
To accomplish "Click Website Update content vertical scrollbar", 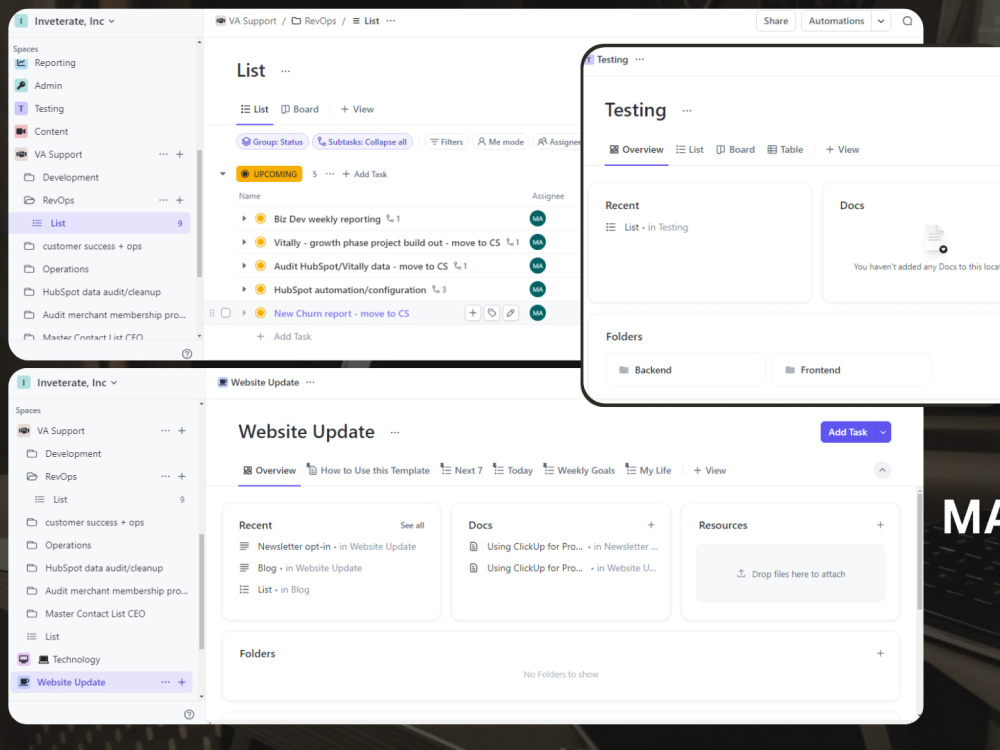I will (919, 552).
